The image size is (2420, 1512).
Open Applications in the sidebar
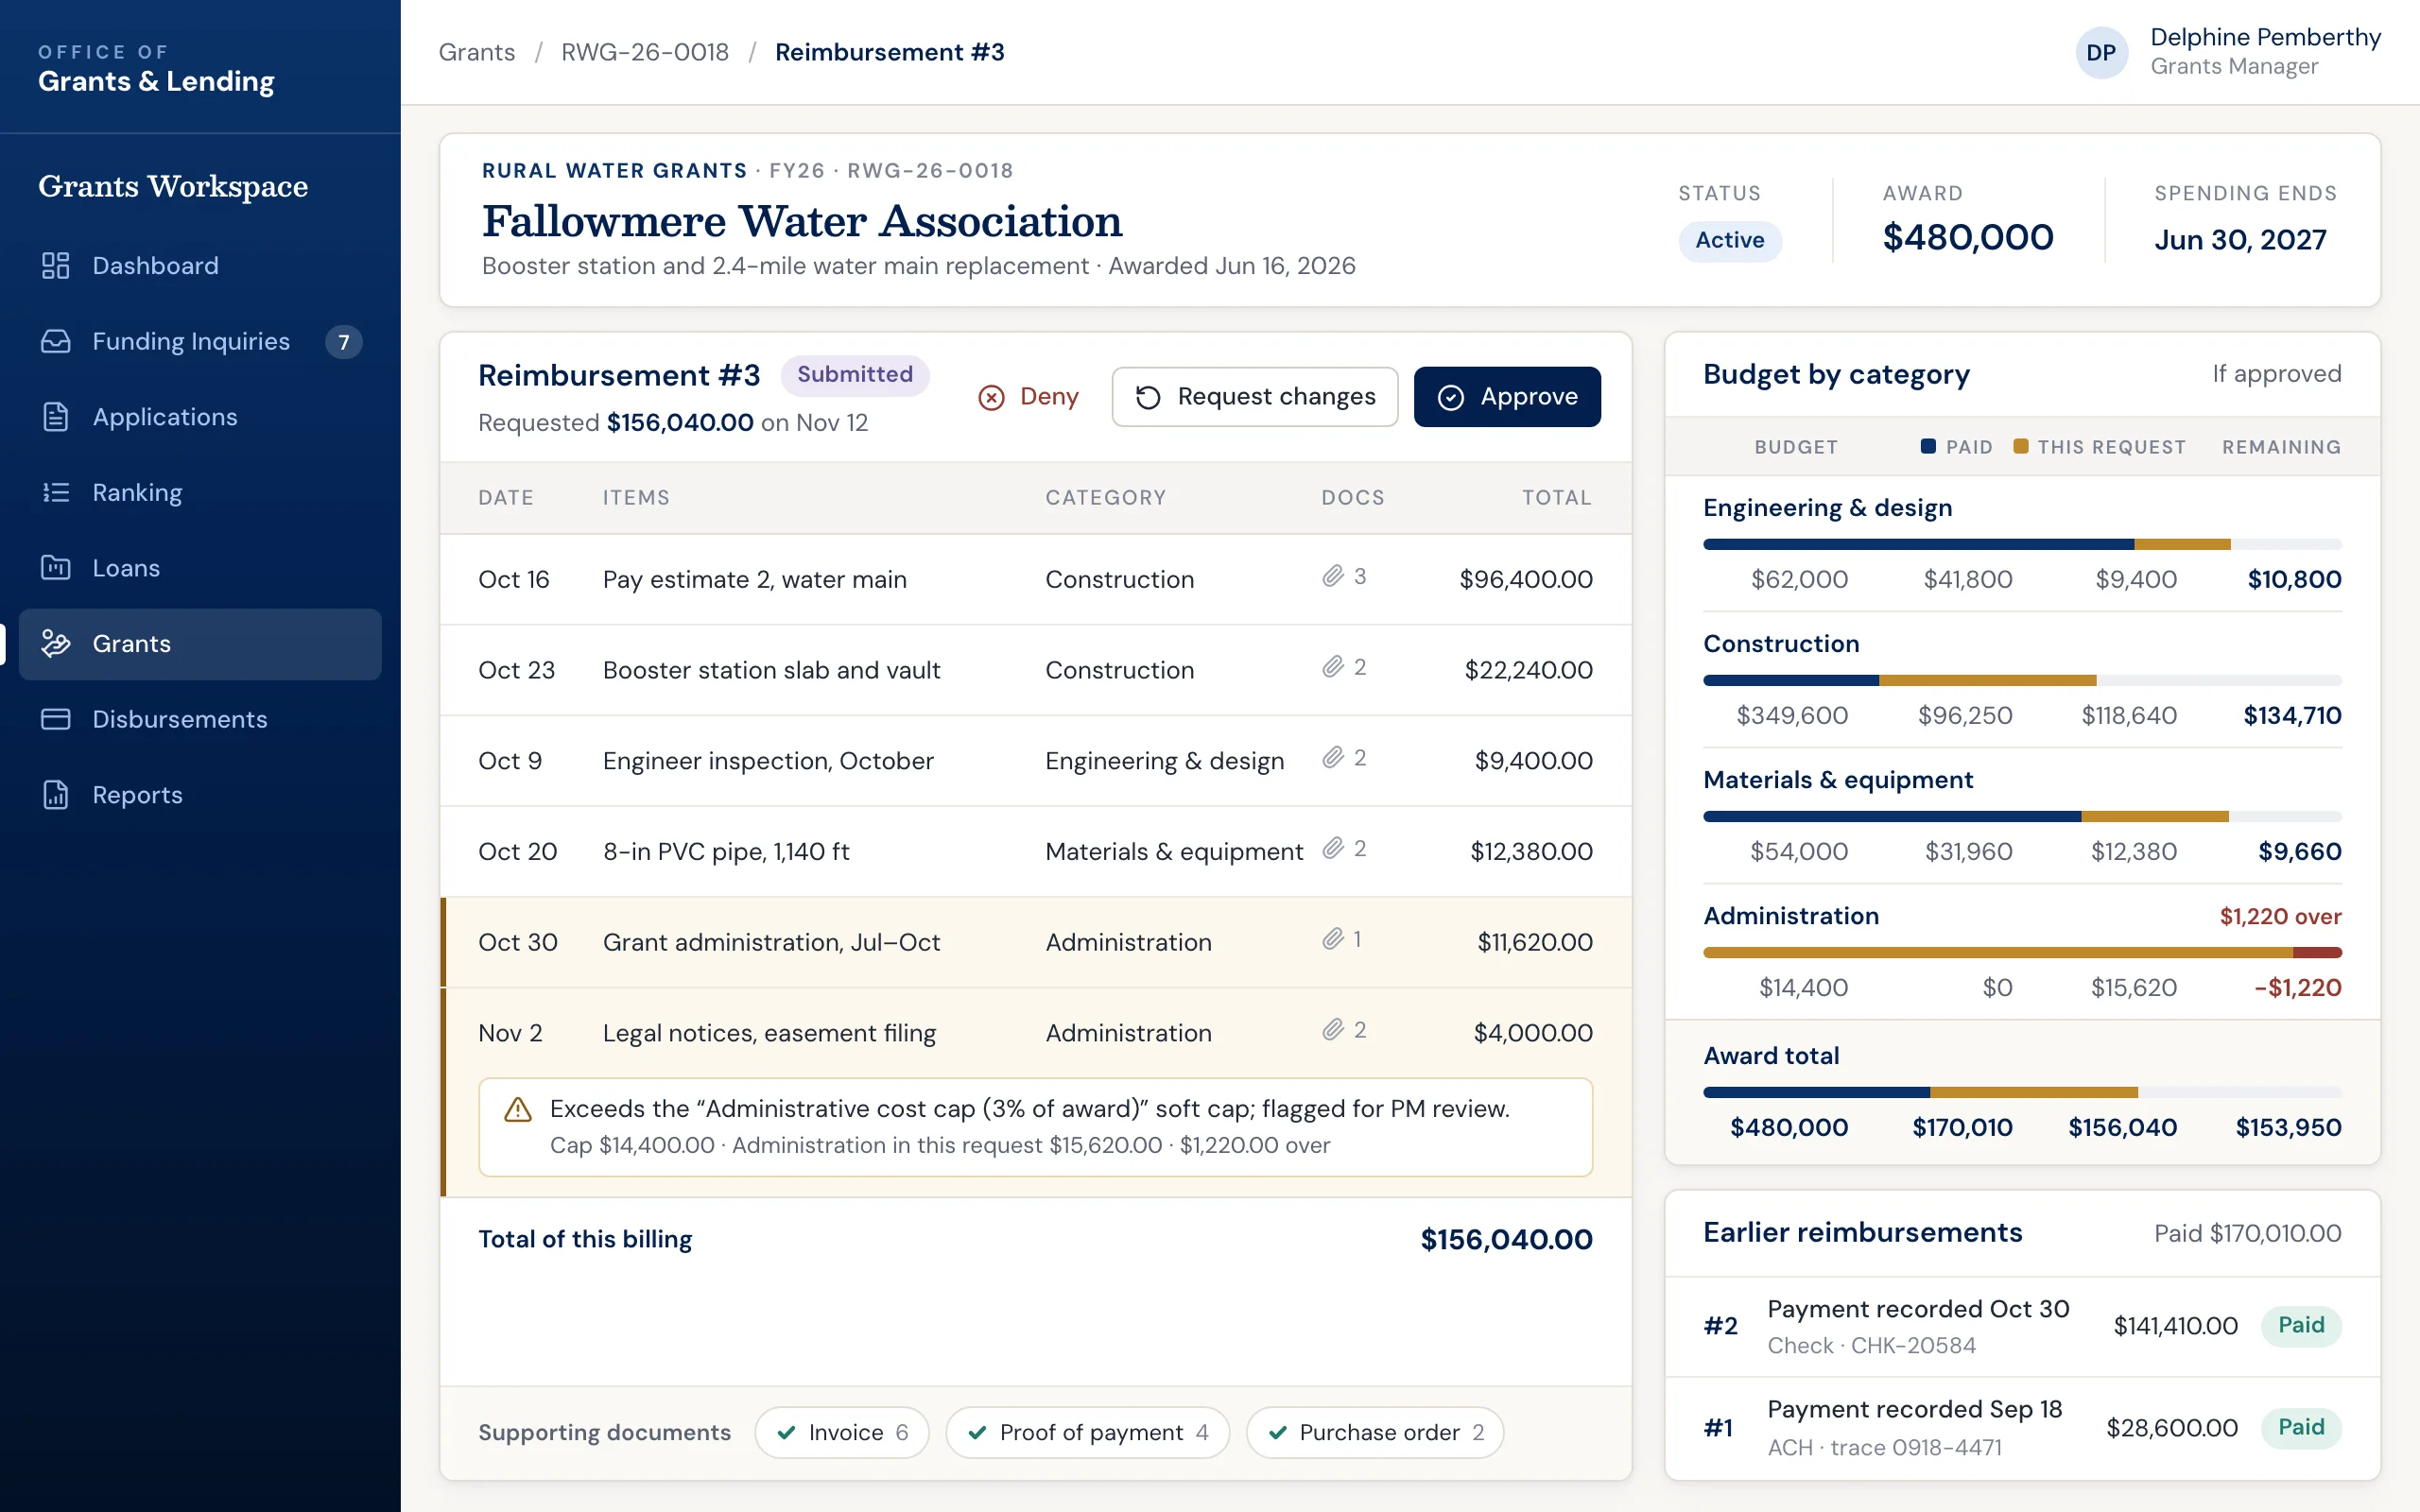200,418
